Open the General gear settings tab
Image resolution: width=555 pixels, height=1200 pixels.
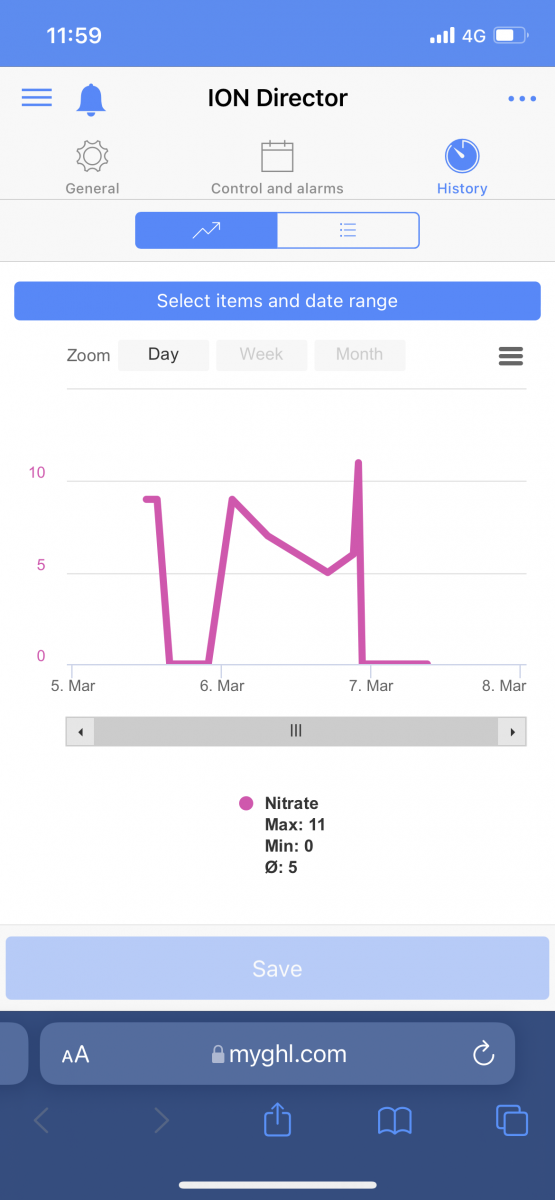92,167
